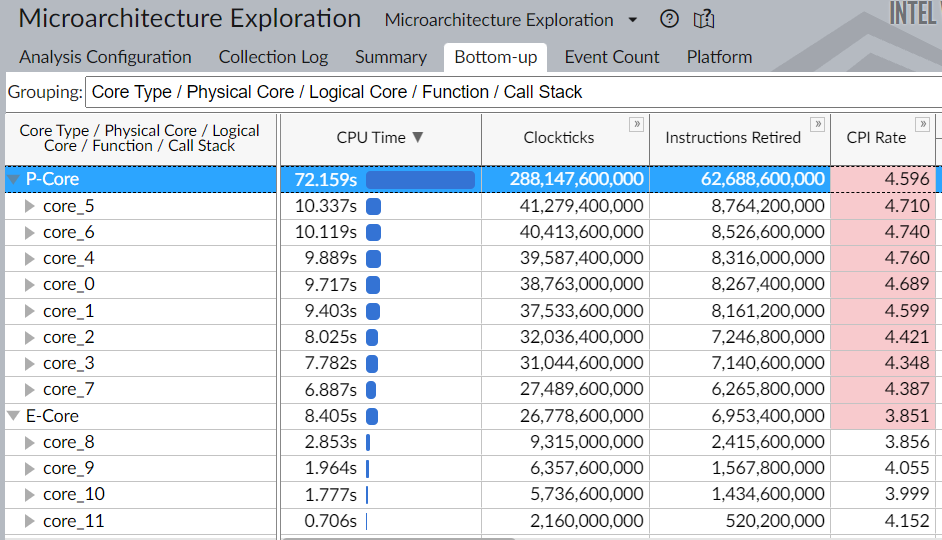942x540 pixels.
Task: Open the Event Count tab
Action: (612, 57)
